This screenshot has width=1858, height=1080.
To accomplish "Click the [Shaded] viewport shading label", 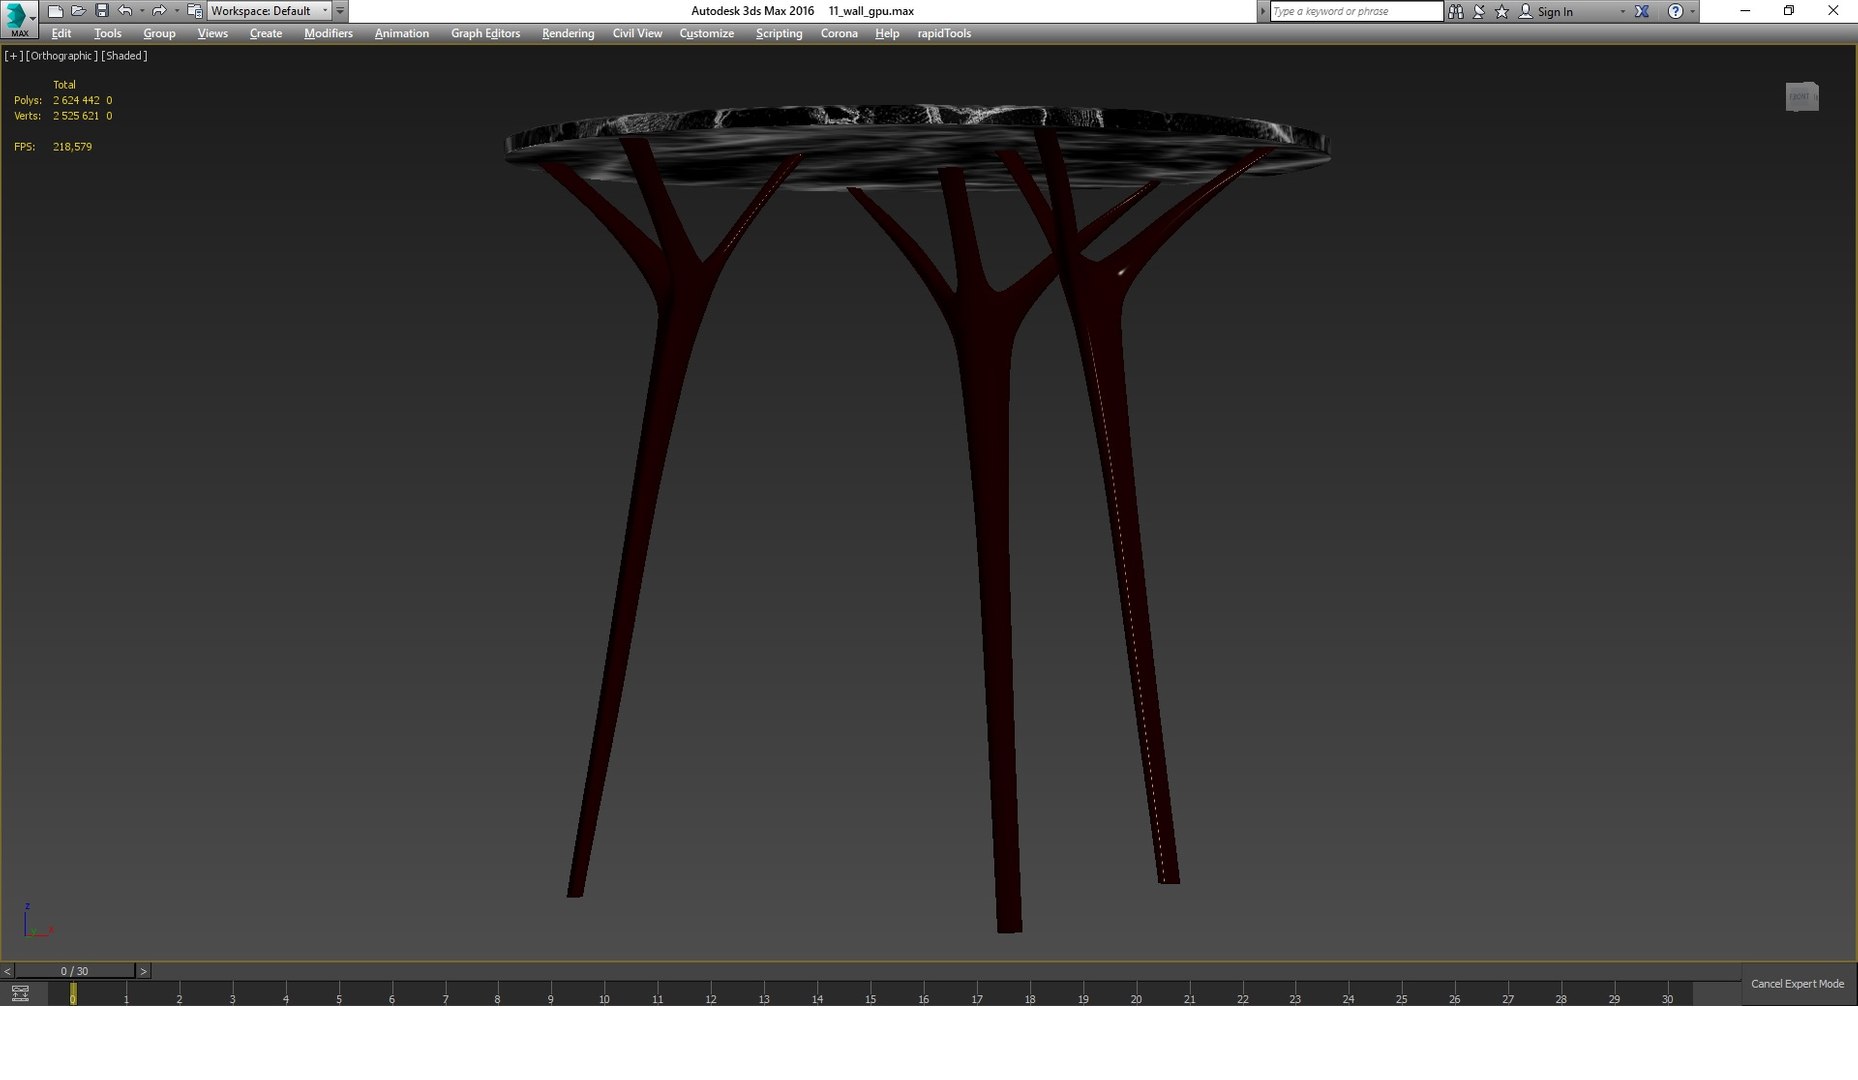I will pos(124,56).
